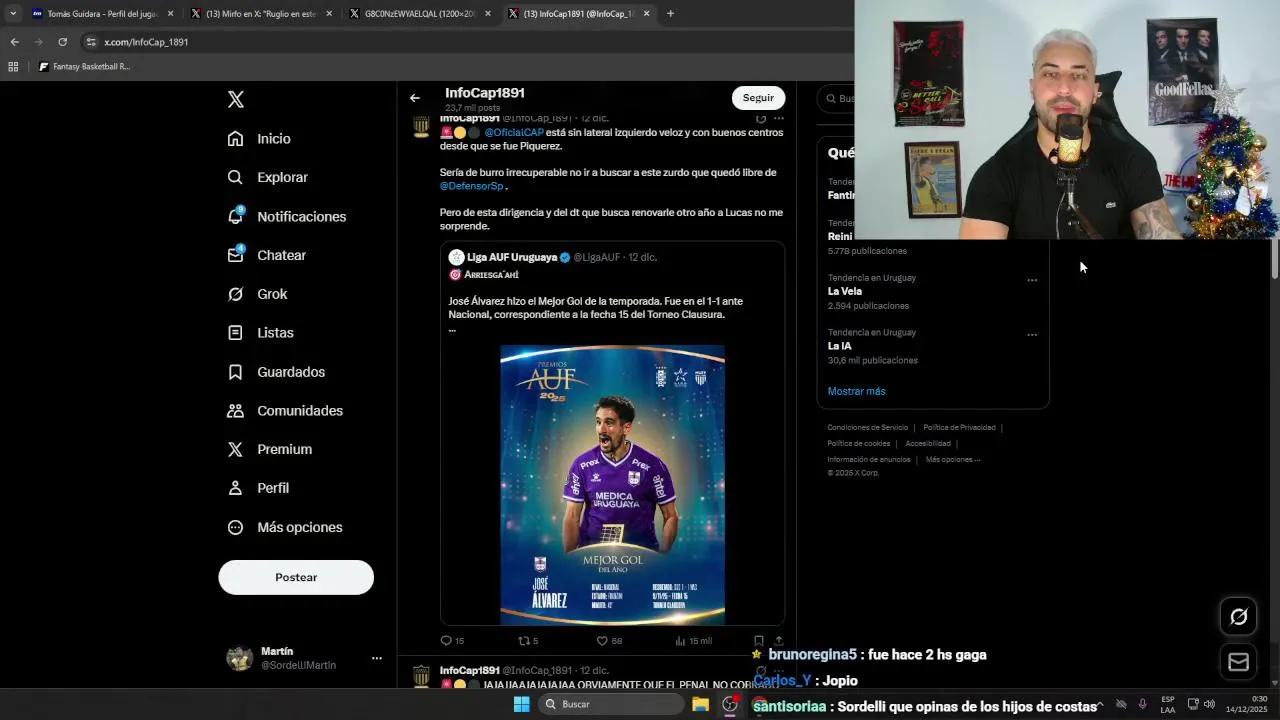
Task: Bookmark the José Álvarez quoted post
Action: click(758, 641)
